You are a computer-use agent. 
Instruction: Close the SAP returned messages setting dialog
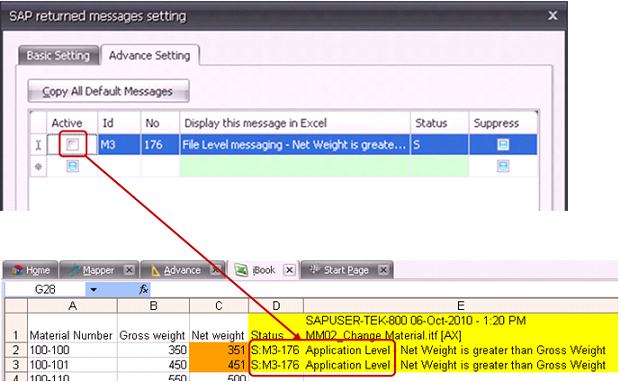tap(552, 16)
